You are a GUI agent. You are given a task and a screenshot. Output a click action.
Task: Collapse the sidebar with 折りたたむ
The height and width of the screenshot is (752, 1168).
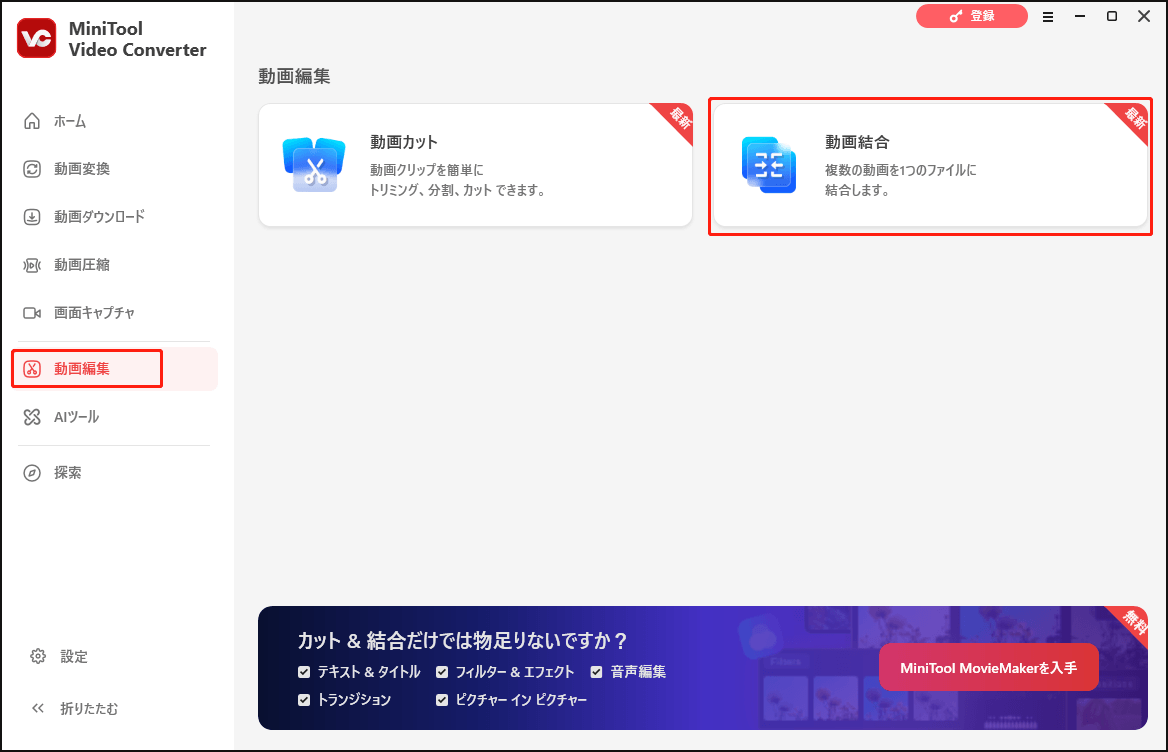[x=74, y=709]
